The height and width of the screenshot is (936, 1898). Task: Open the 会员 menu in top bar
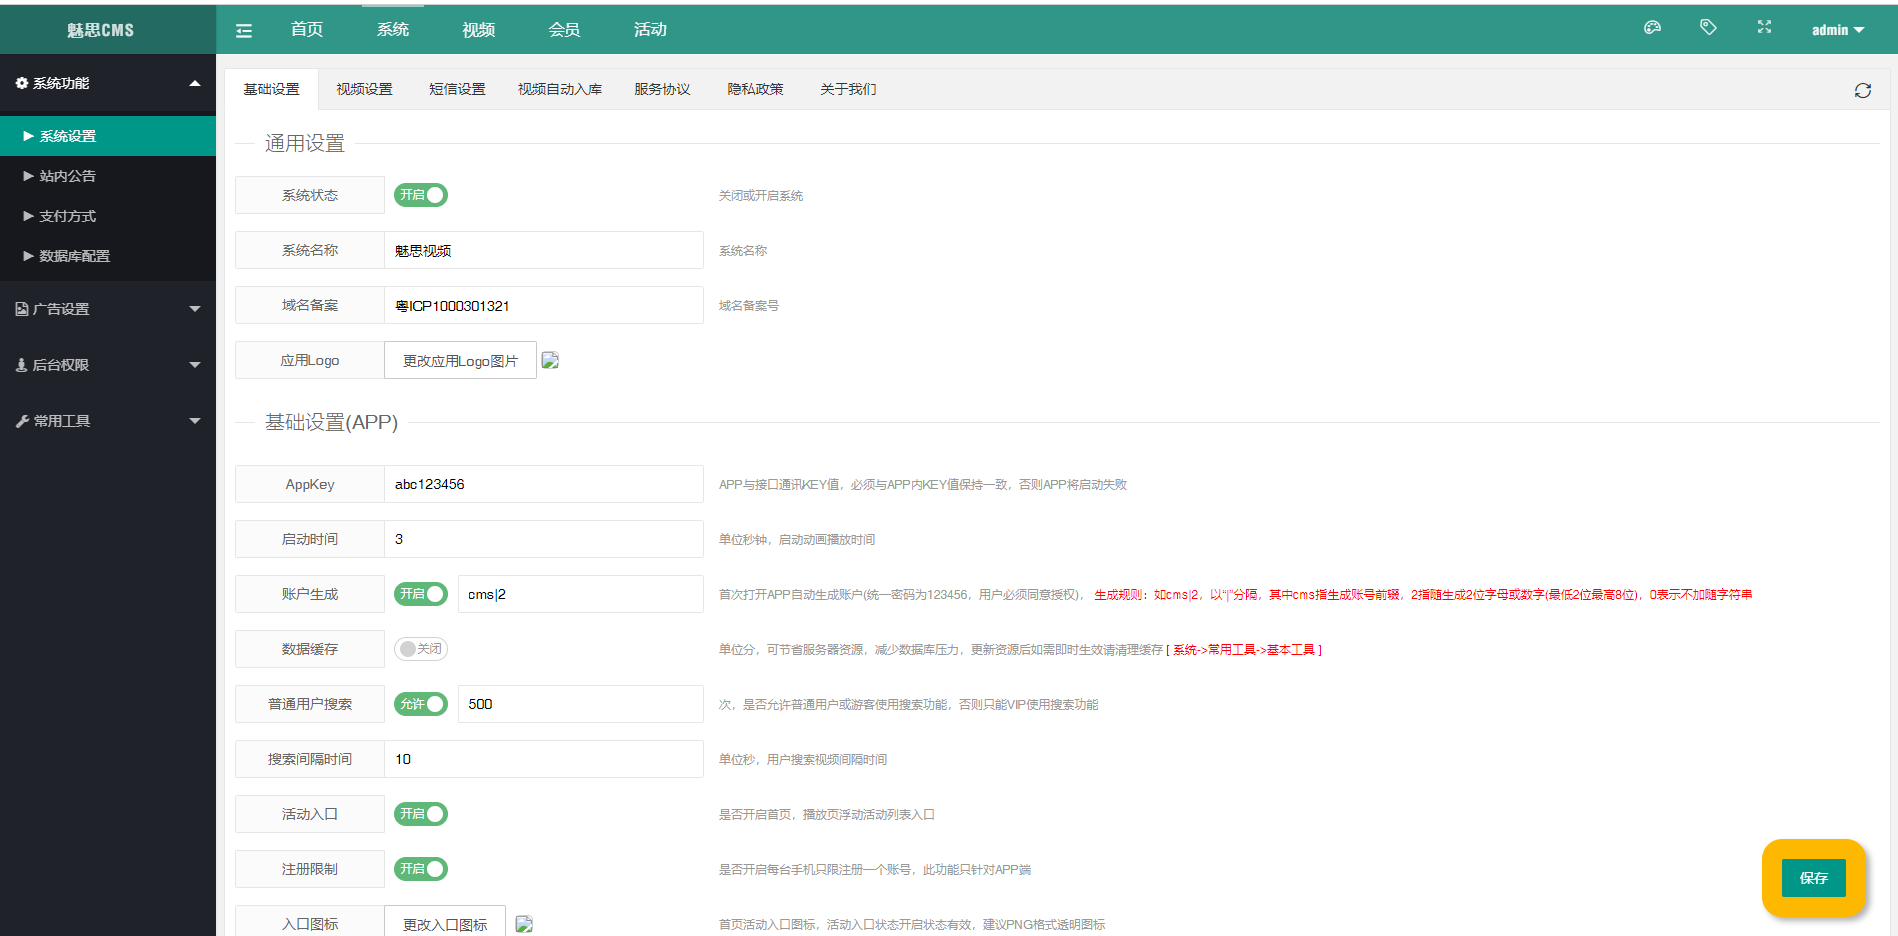564,29
